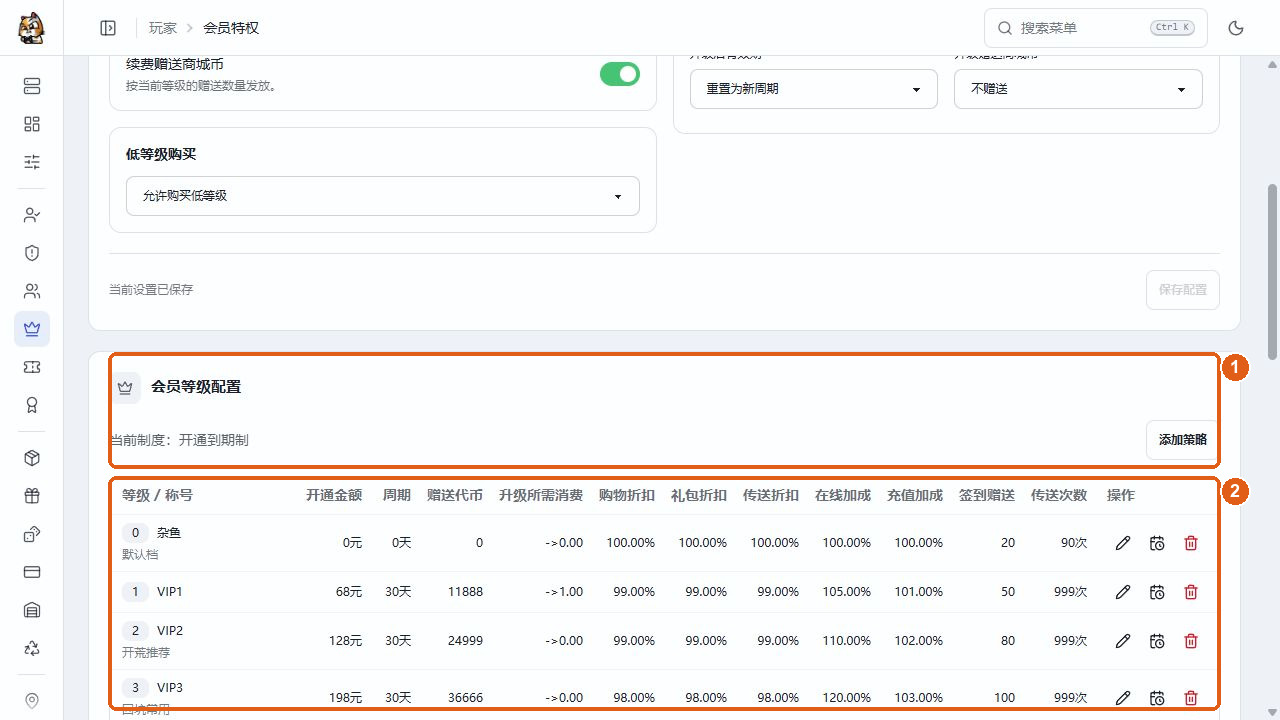Image resolution: width=1280 pixels, height=720 pixels.
Task: Delete the 杂鱼 level row
Action: (1191, 543)
